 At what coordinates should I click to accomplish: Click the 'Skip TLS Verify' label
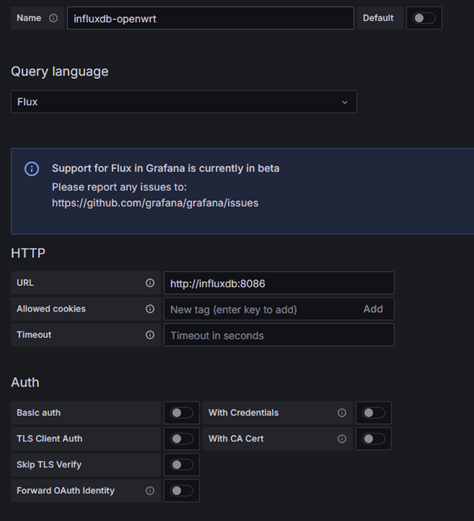(49, 465)
